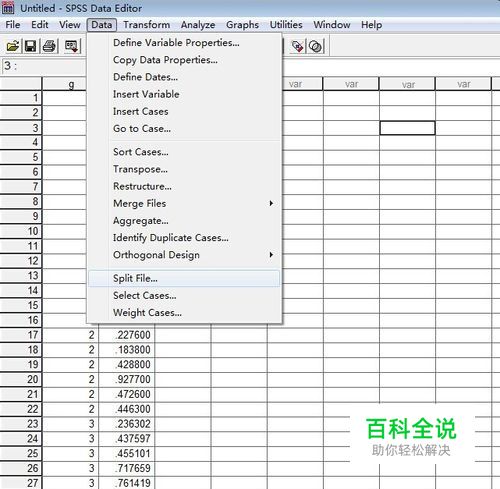Click the Open File toolbar icon
500x489 pixels.
click(13, 46)
